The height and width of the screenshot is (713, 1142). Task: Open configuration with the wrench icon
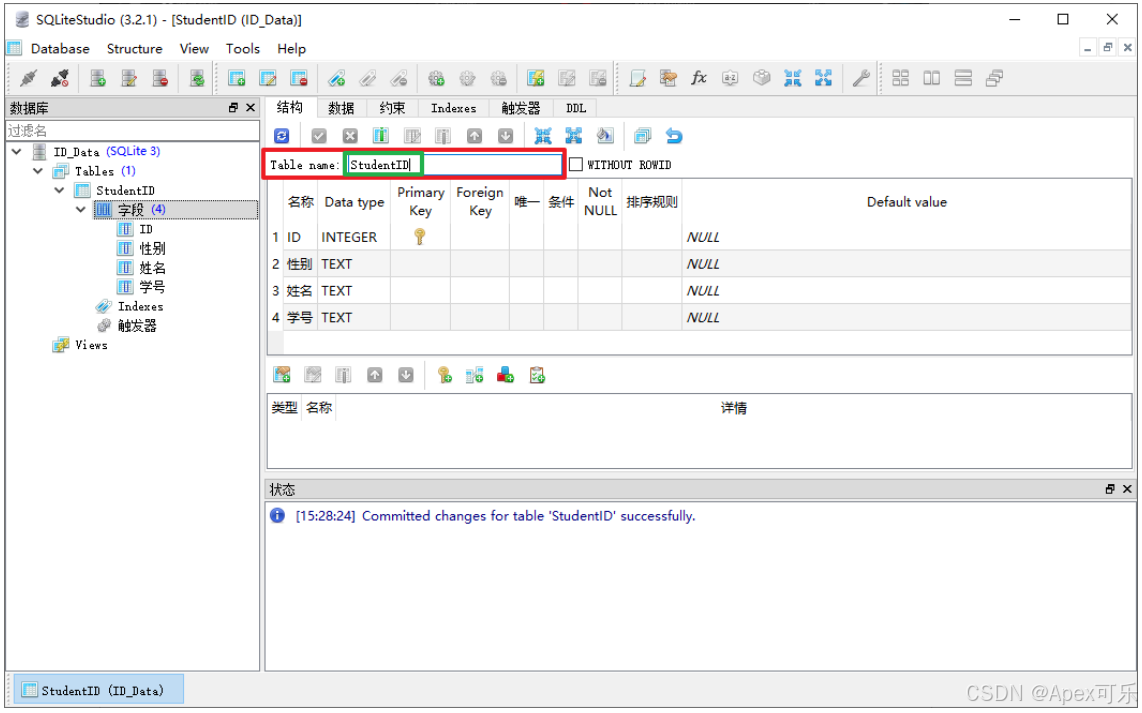pos(861,78)
